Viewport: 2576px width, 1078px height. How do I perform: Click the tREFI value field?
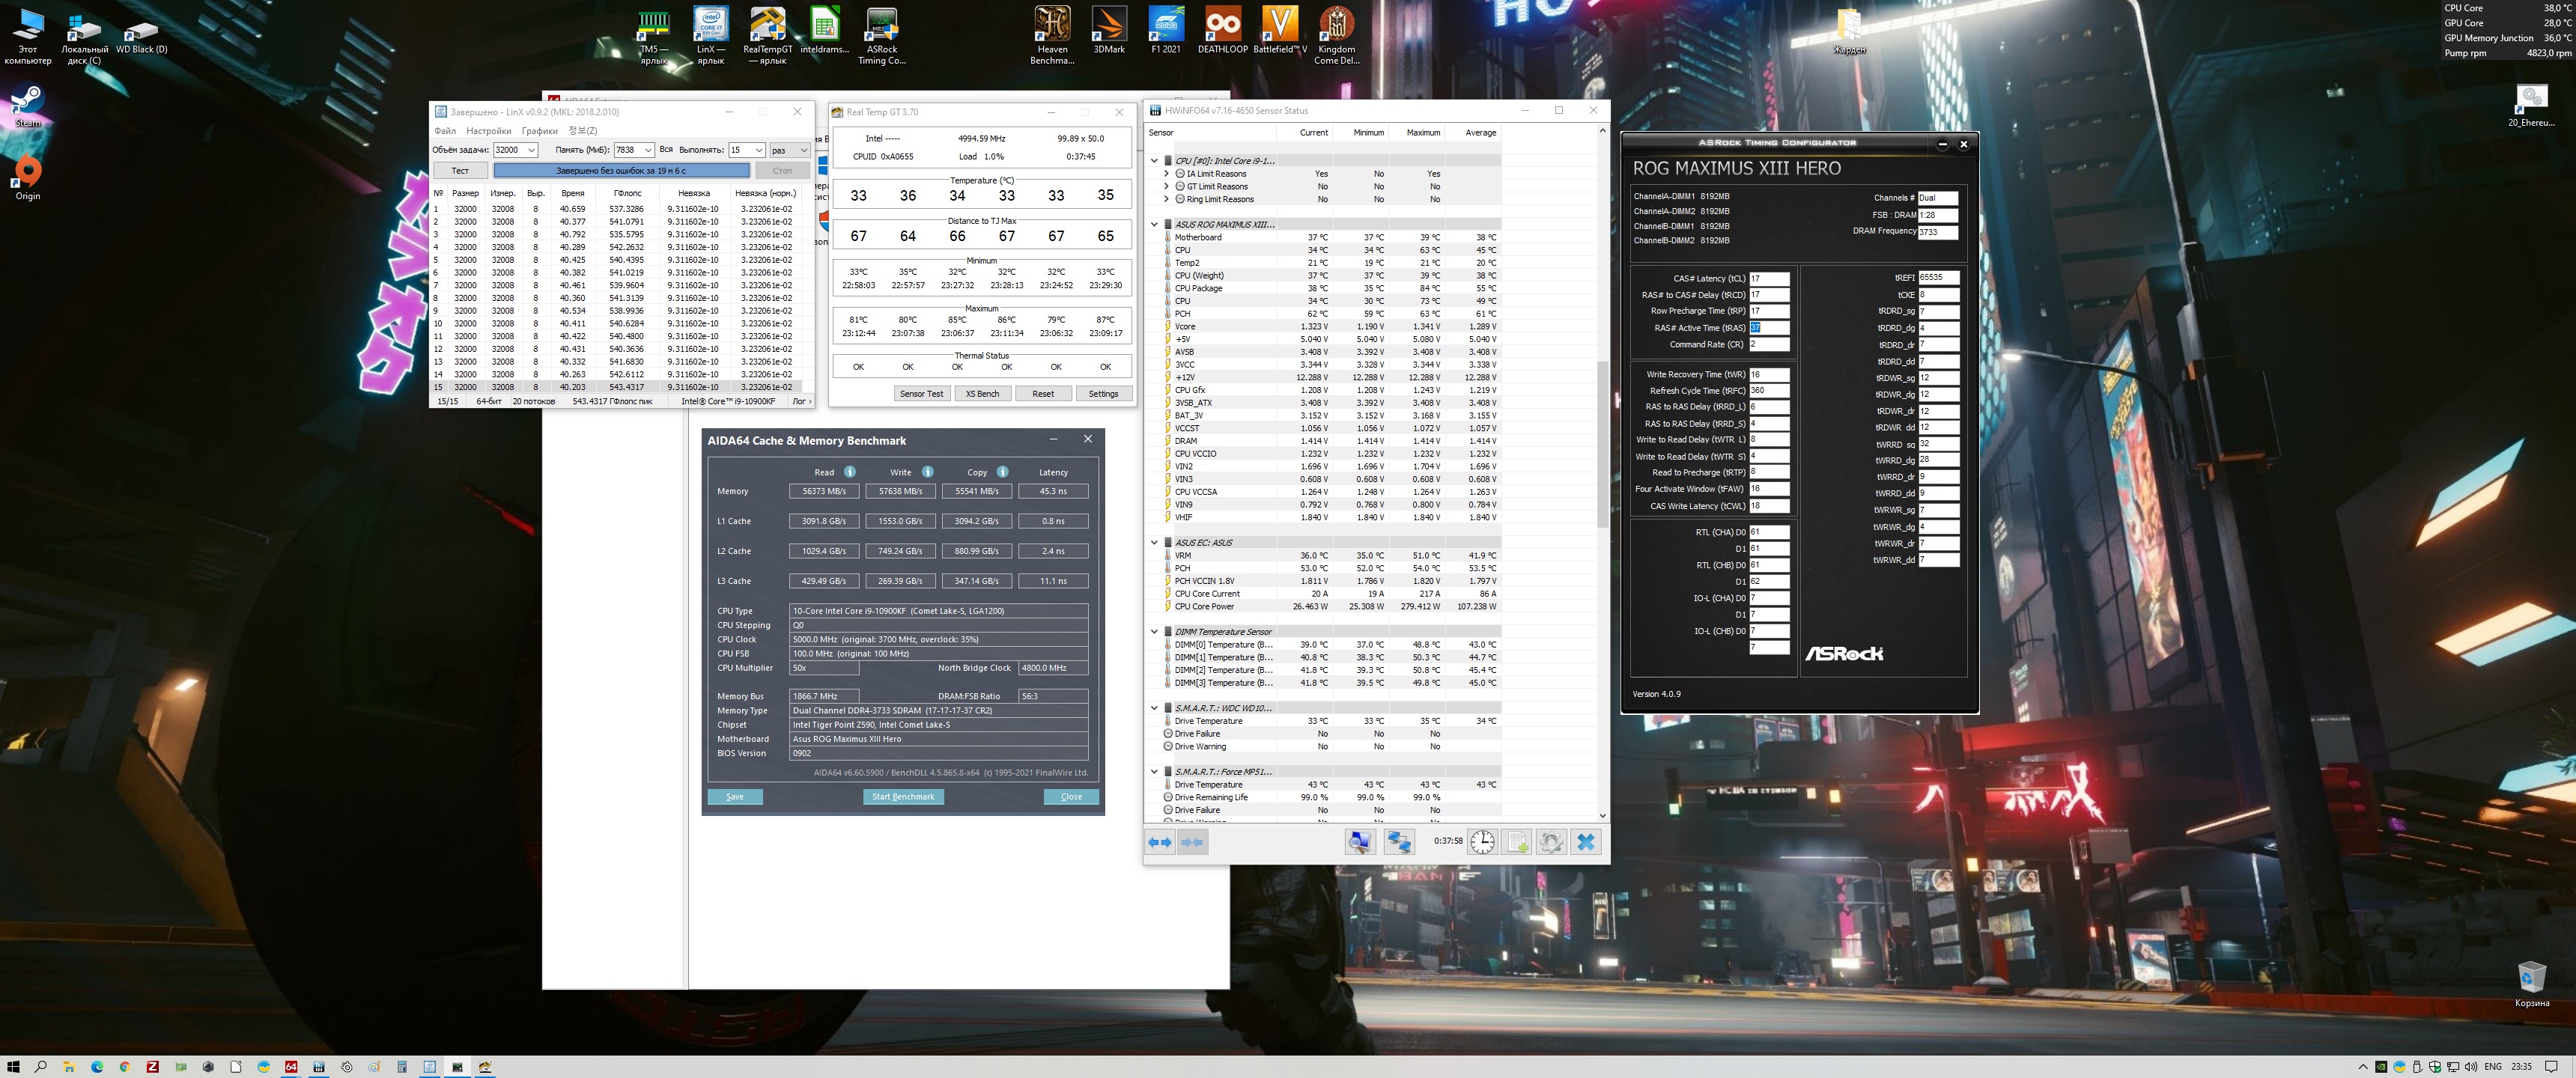pyautogui.click(x=1937, y=278)
